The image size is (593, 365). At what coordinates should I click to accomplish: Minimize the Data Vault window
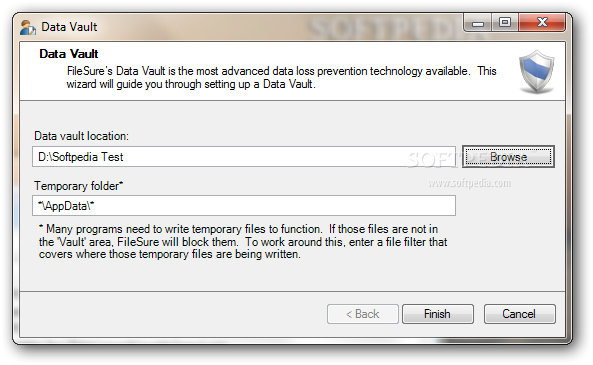pos(478,23)
